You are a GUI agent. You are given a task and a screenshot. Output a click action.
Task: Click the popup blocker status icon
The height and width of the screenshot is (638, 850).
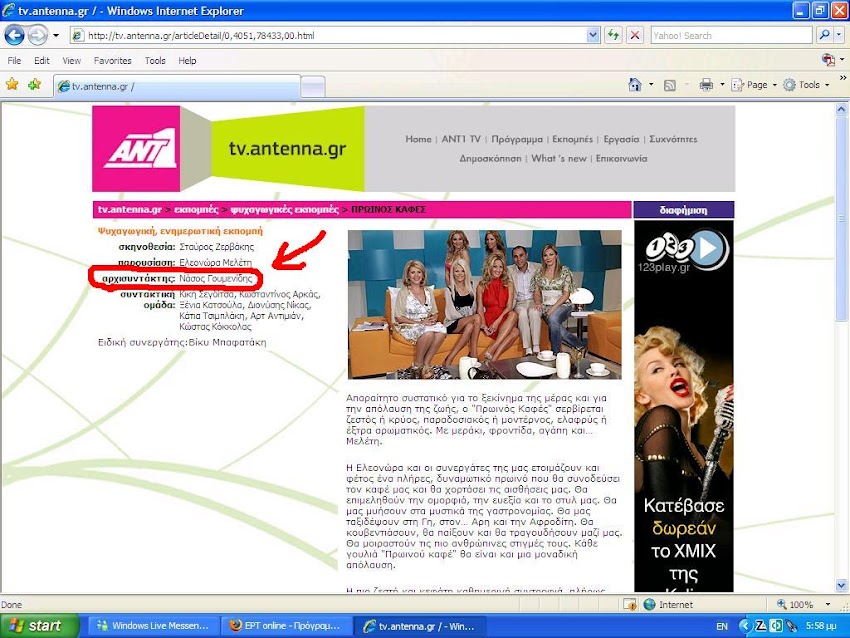coord(629,604)
